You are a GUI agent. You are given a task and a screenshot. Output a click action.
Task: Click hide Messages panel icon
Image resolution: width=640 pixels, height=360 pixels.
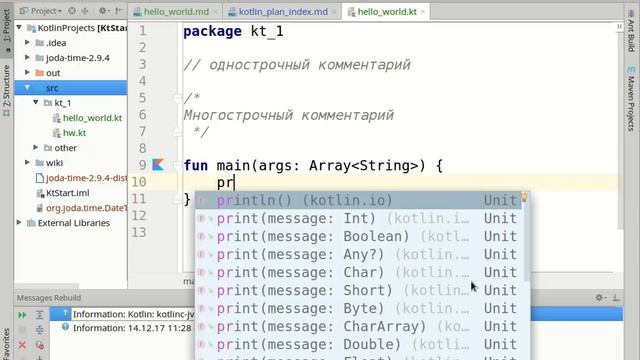pyautogui.click(x=616, y=298)
